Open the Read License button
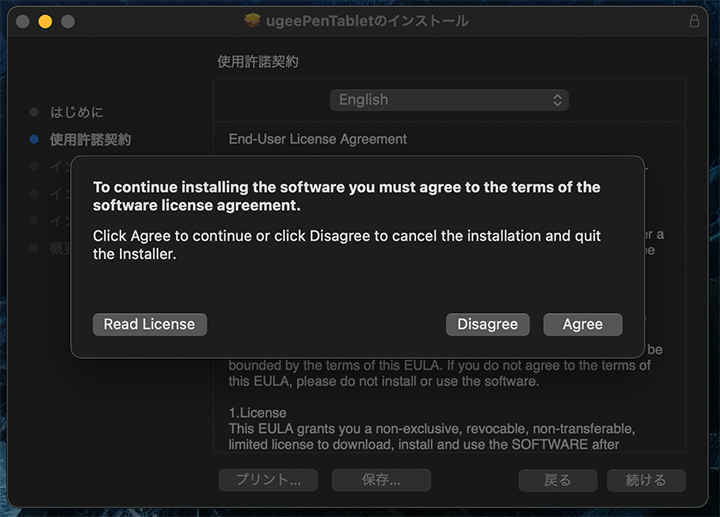 click(x=149, y=324)
